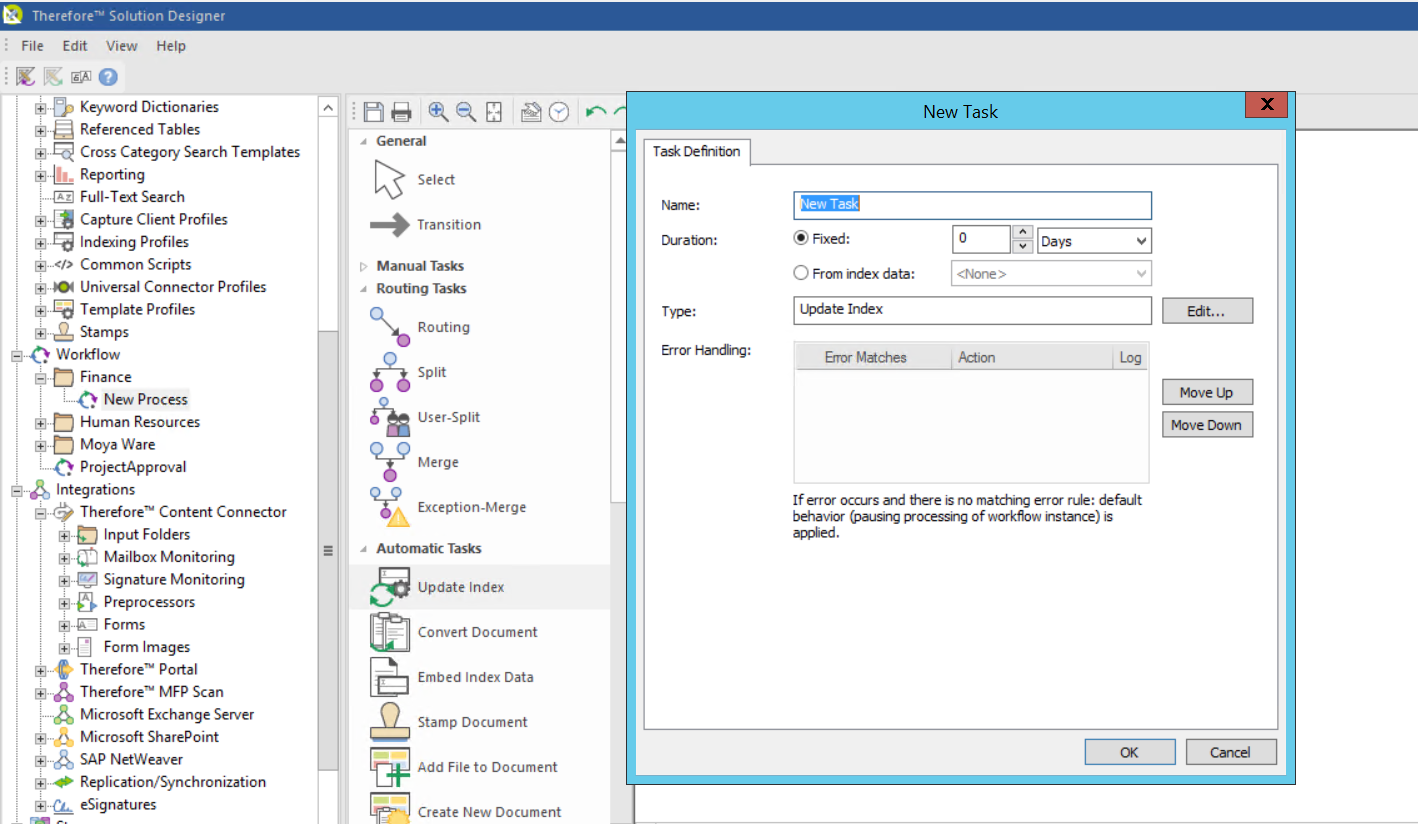Select the Fixed duration radio button
The height and width of the screenshot is (824, 1418).
(801, 238)
